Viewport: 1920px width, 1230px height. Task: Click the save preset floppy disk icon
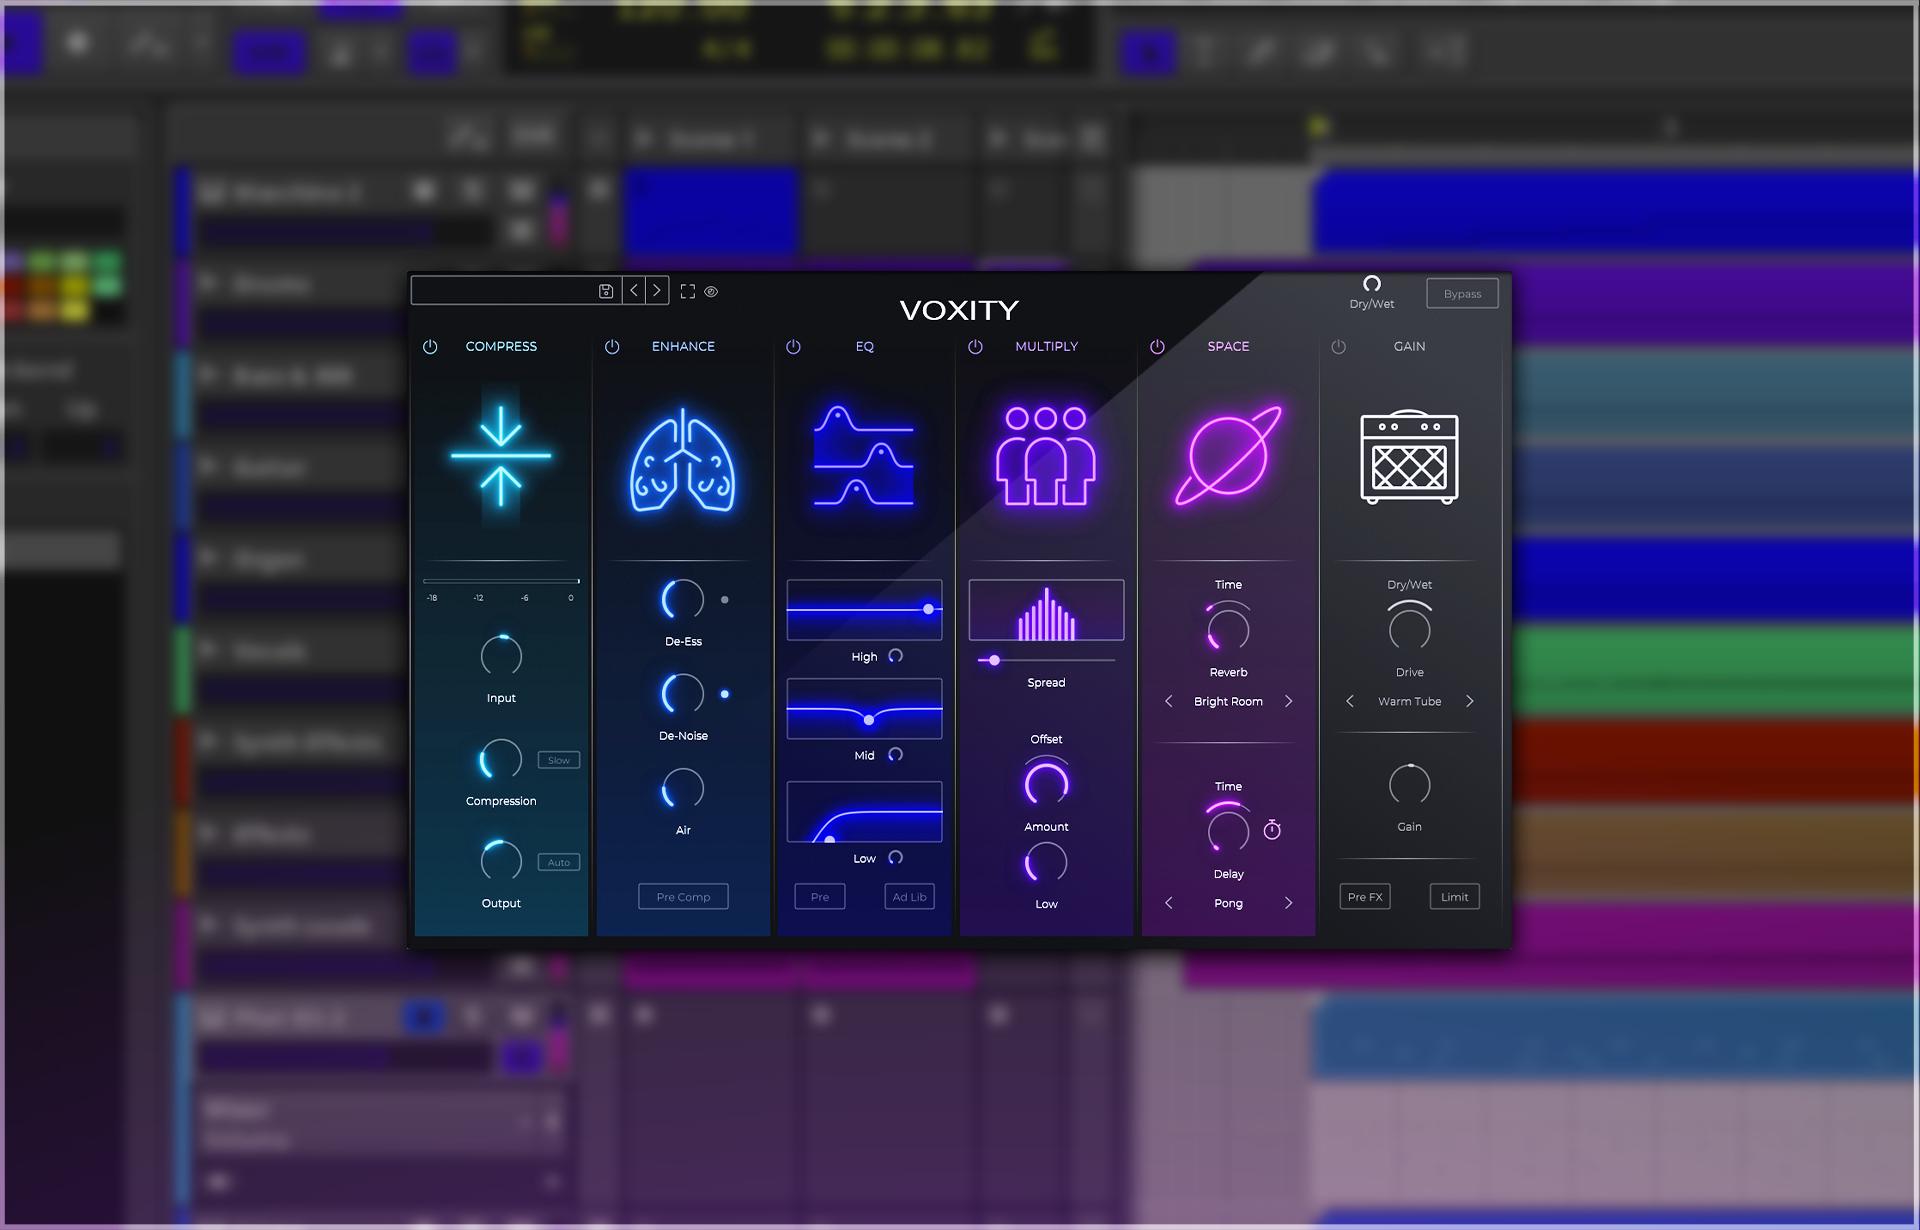606,291
